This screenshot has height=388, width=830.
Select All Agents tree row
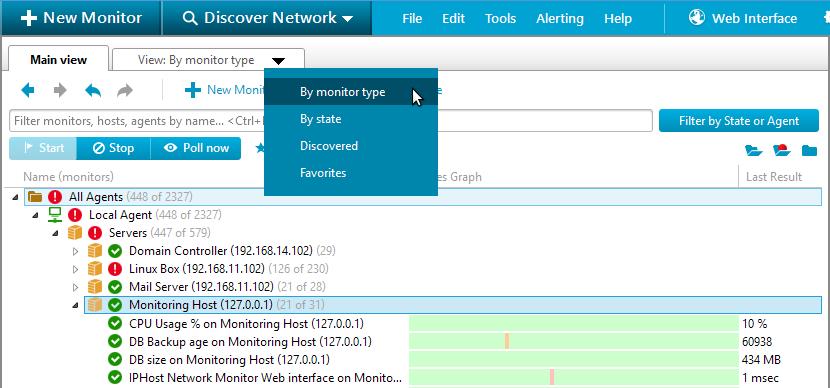click(423, 197)
